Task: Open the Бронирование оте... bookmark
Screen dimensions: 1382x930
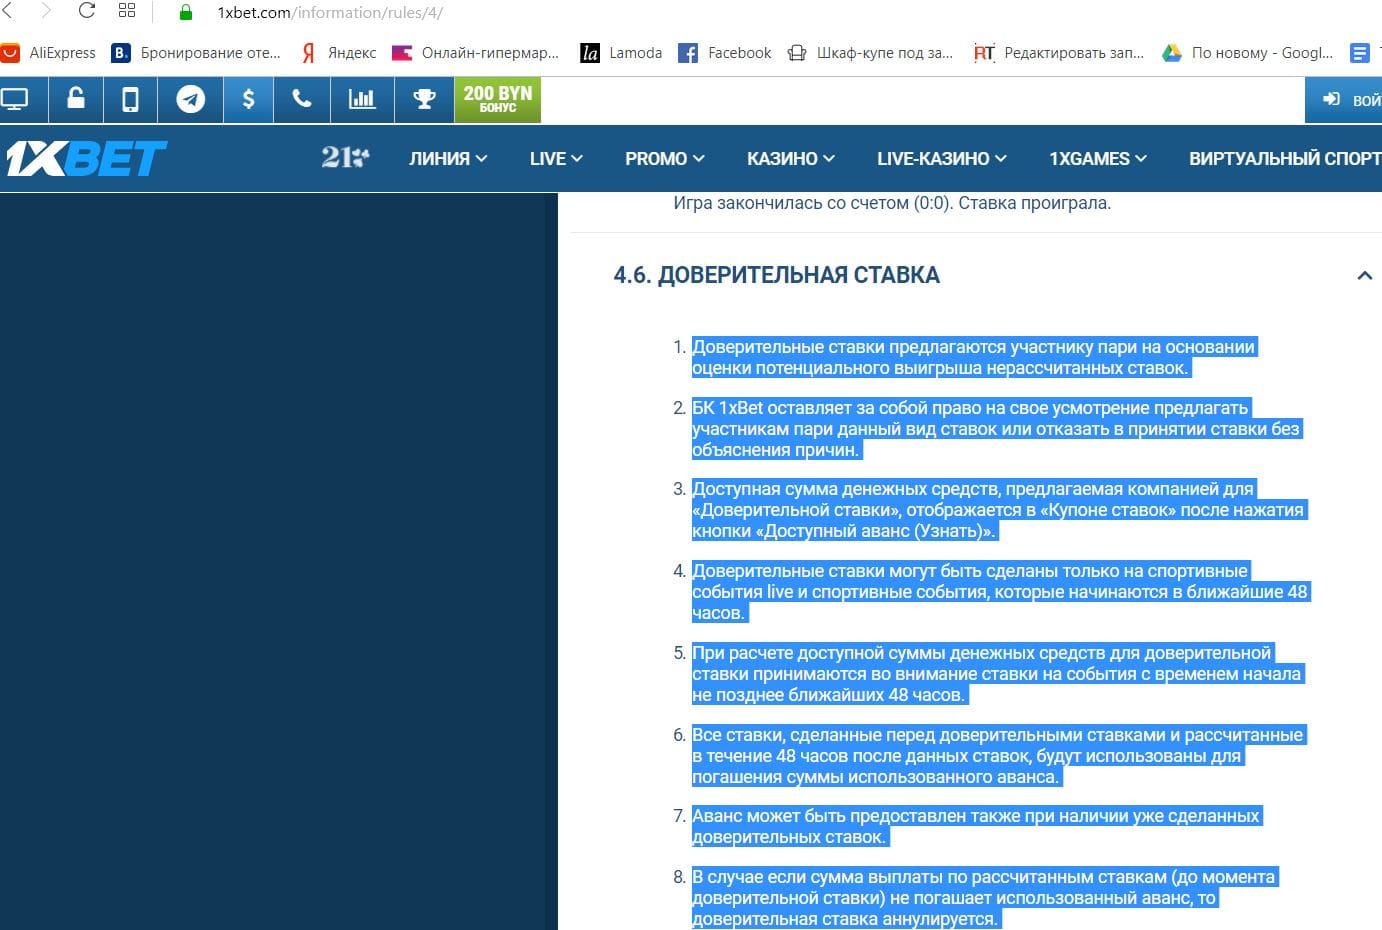Action: click(196, 53)
